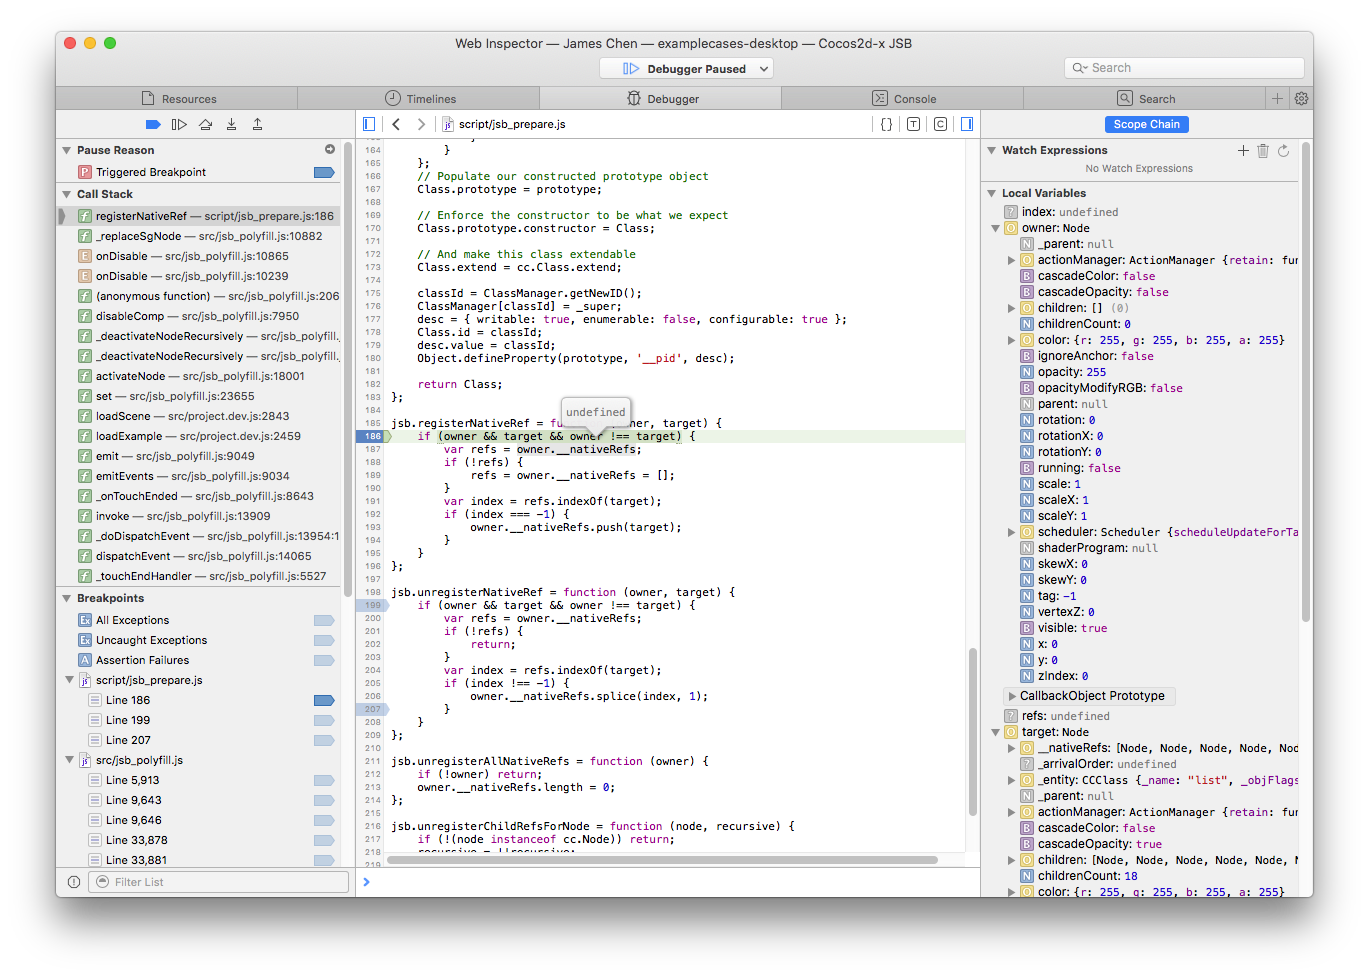Open the Debugger Paused dropdown
Screen dimensions: 1369x977
click(686, 68)
